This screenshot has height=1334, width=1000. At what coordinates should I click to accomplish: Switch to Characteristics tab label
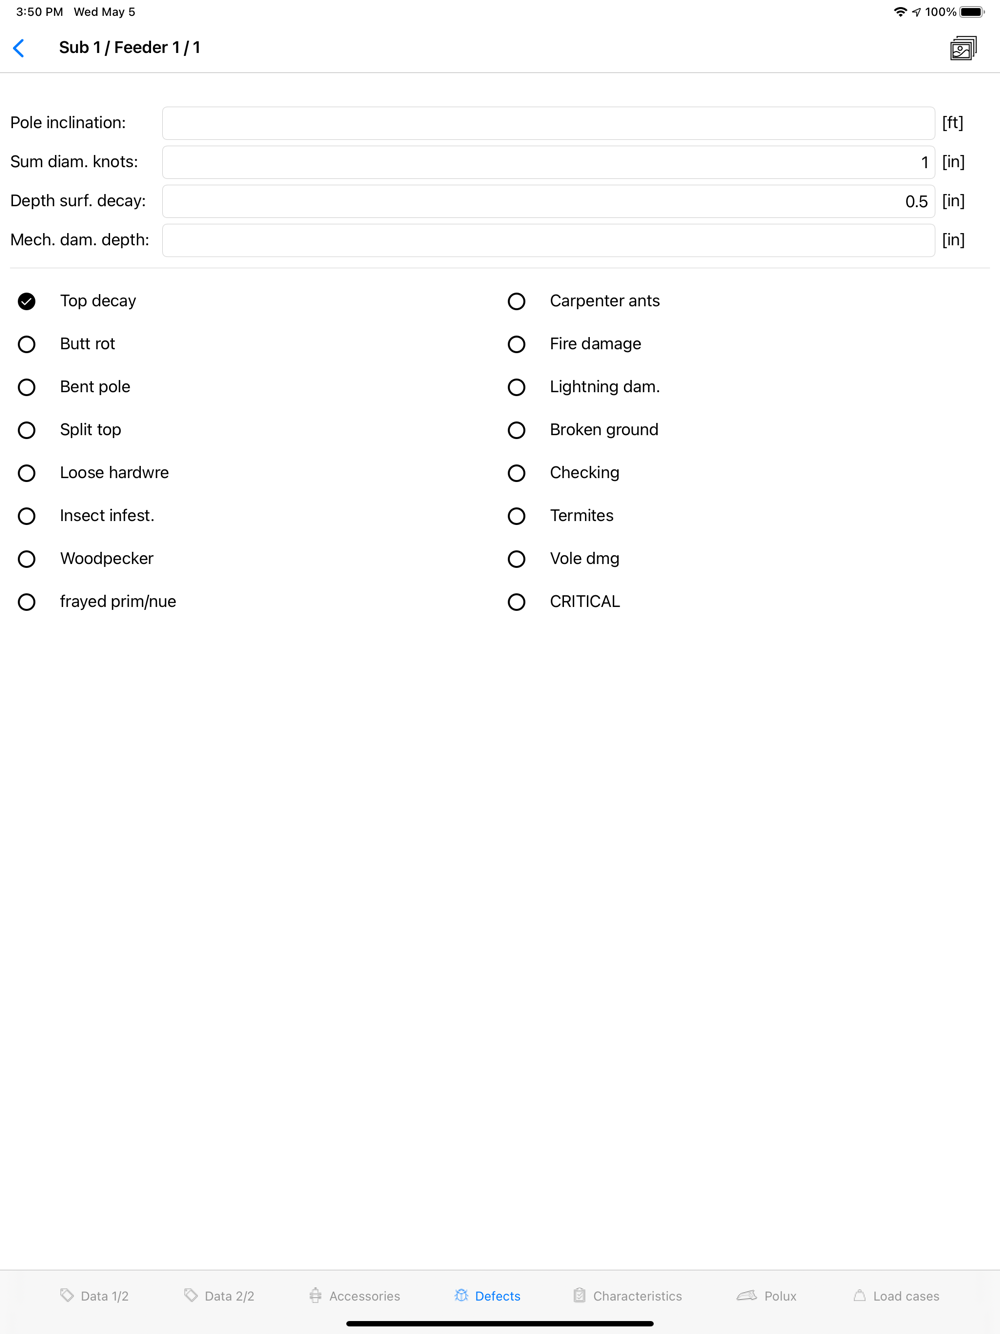[x=637, y=1296]
